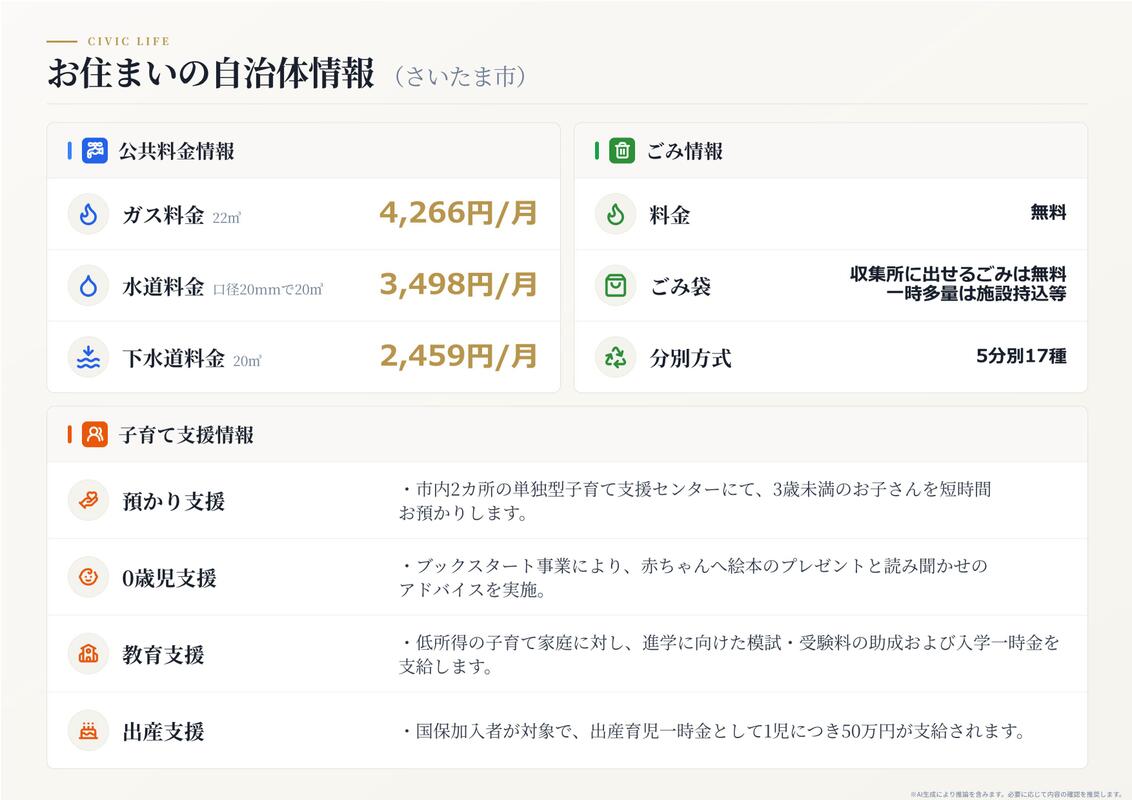Viewport: 1132px width, 800px height.
Task: Select the 3,498円/月 water fee value
Action: (x=458, y=284)
